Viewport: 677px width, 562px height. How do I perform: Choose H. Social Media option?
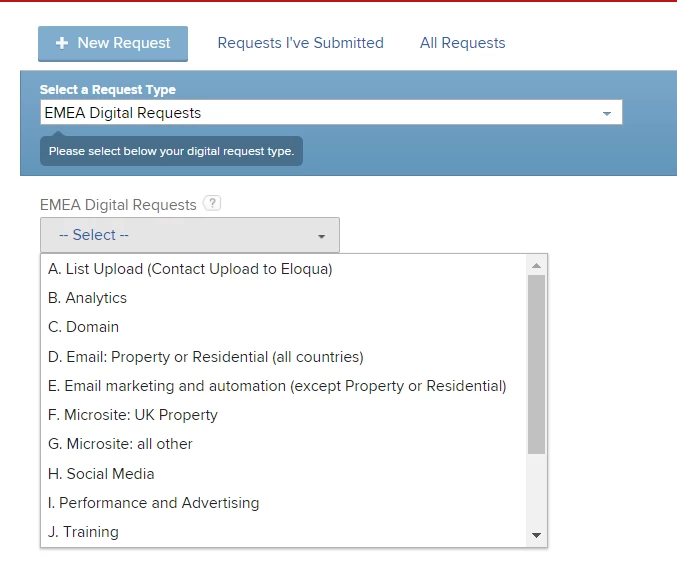coord(284,474)
